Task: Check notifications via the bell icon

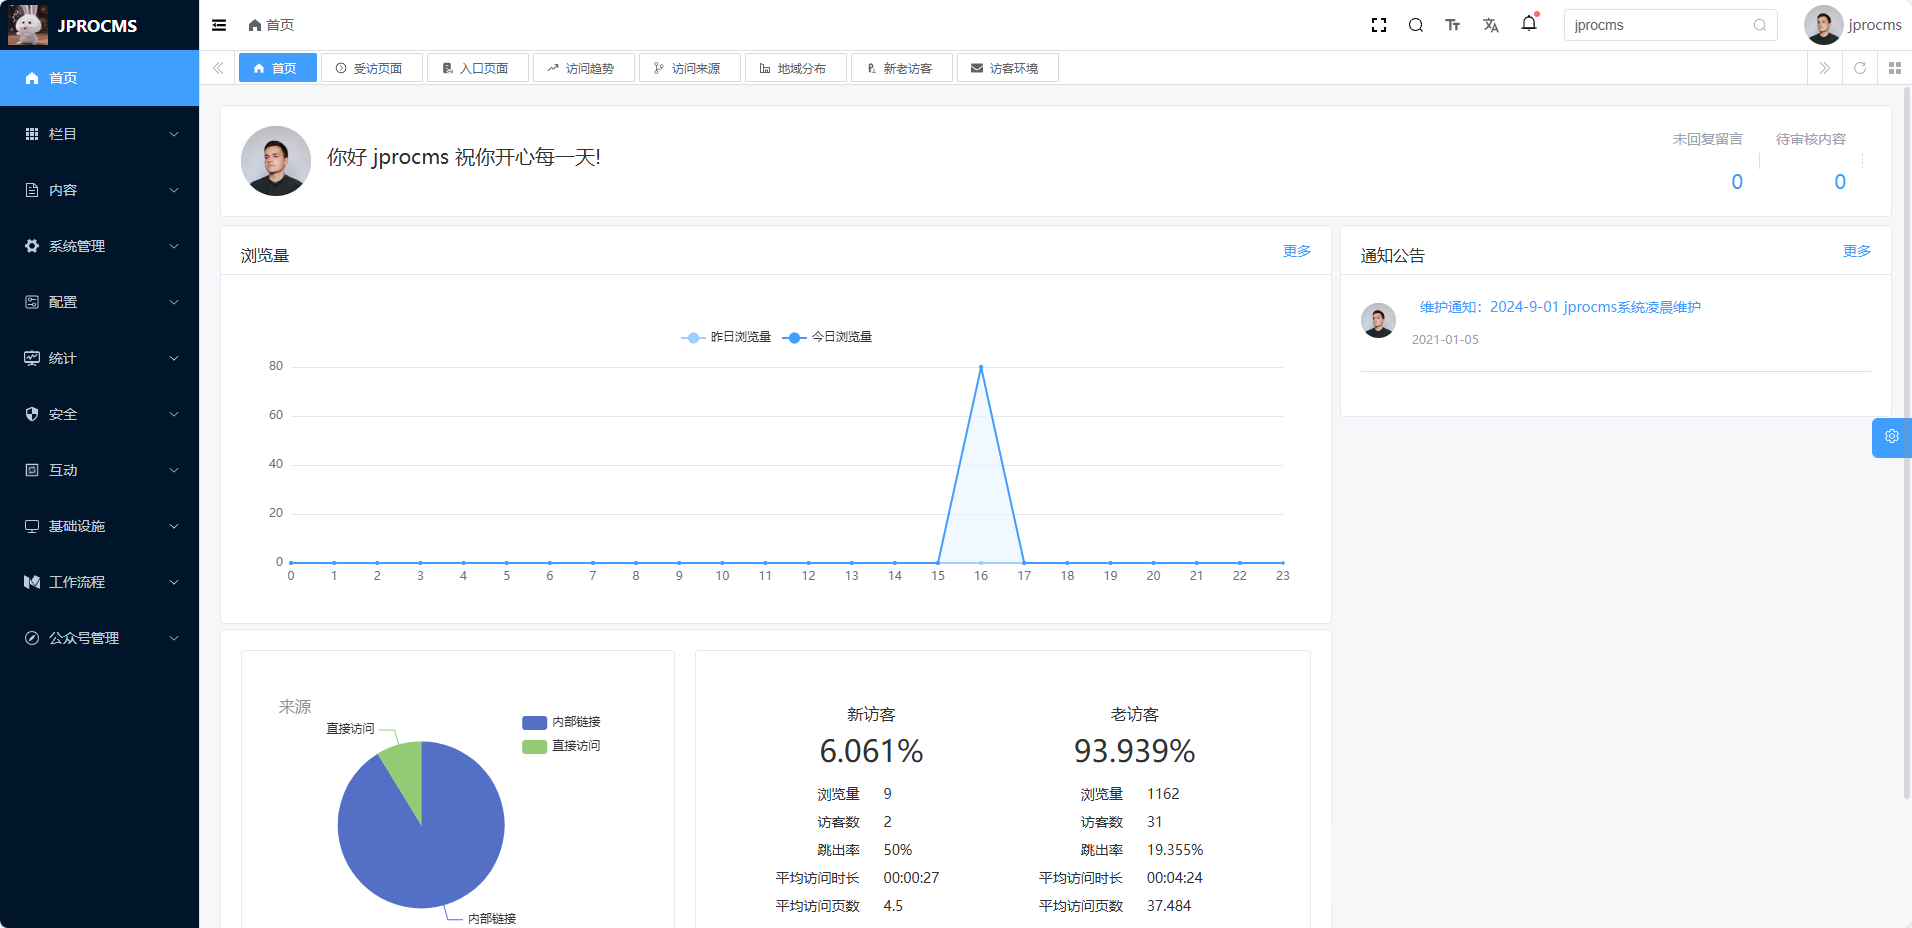Action: tap(1528, 25)
